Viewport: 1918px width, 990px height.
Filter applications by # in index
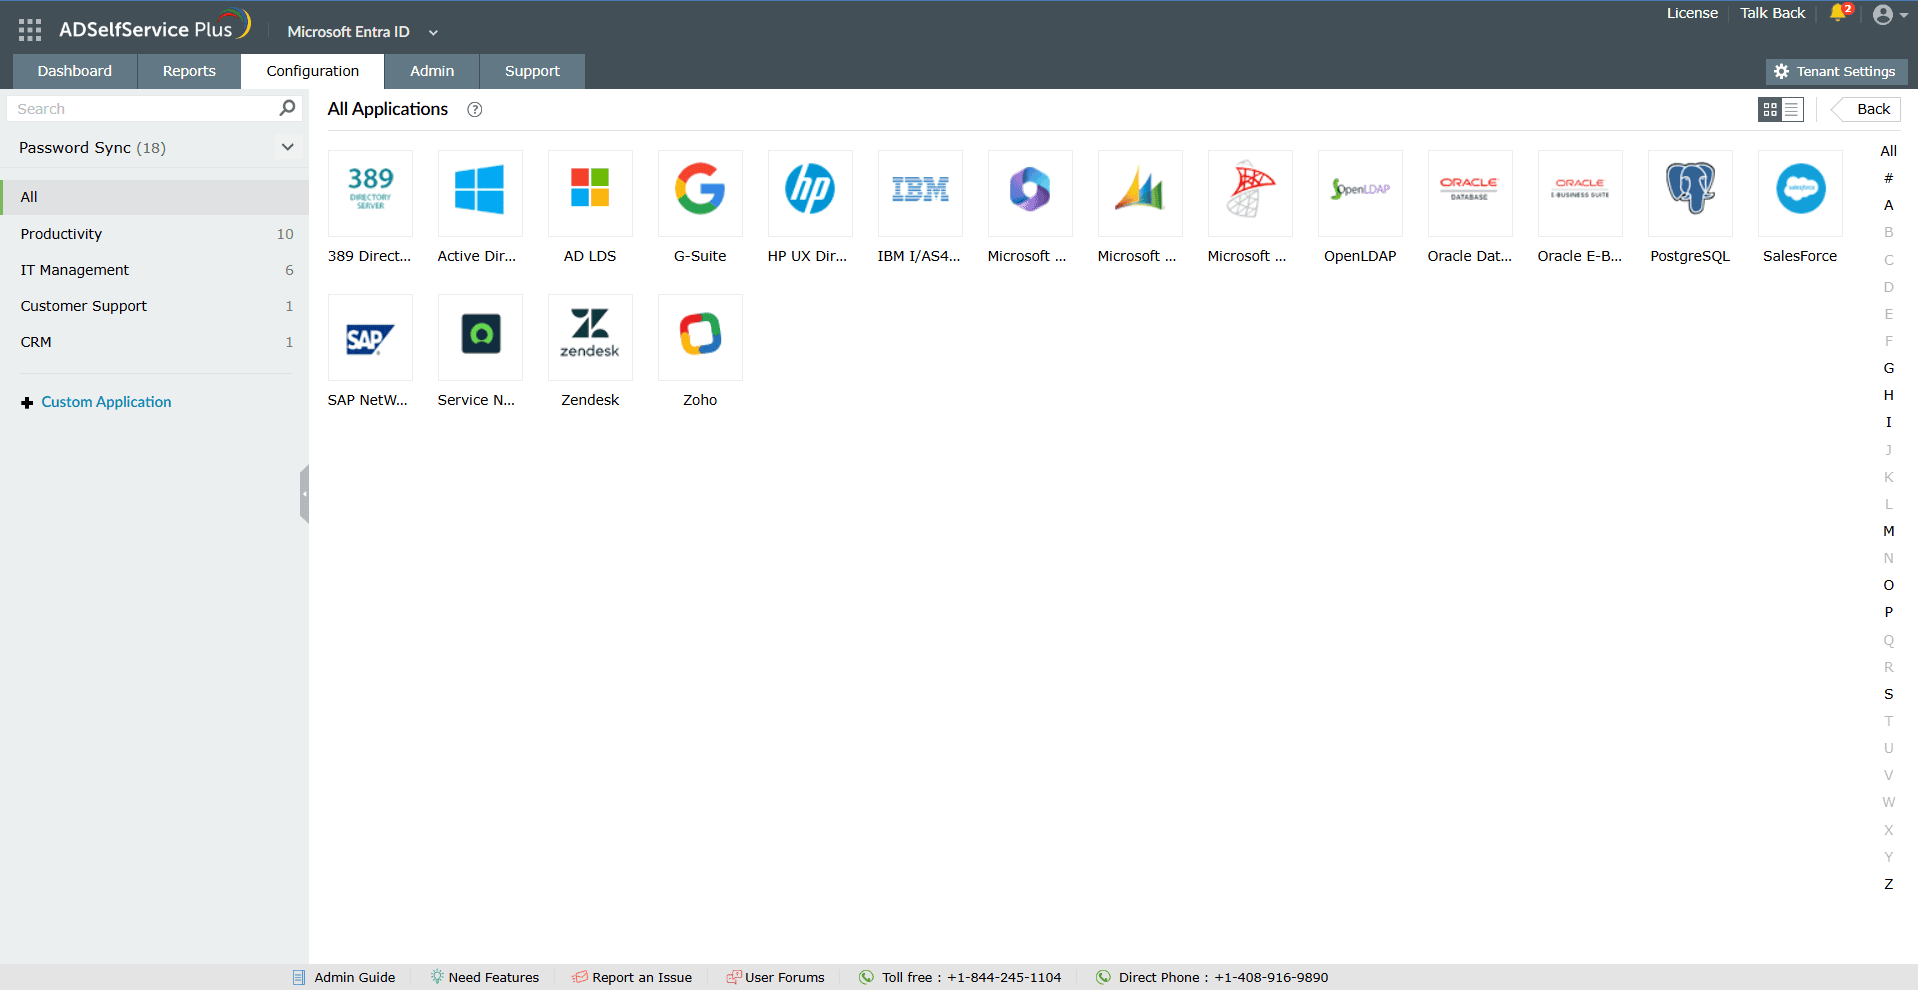(x=1888, y=178)
